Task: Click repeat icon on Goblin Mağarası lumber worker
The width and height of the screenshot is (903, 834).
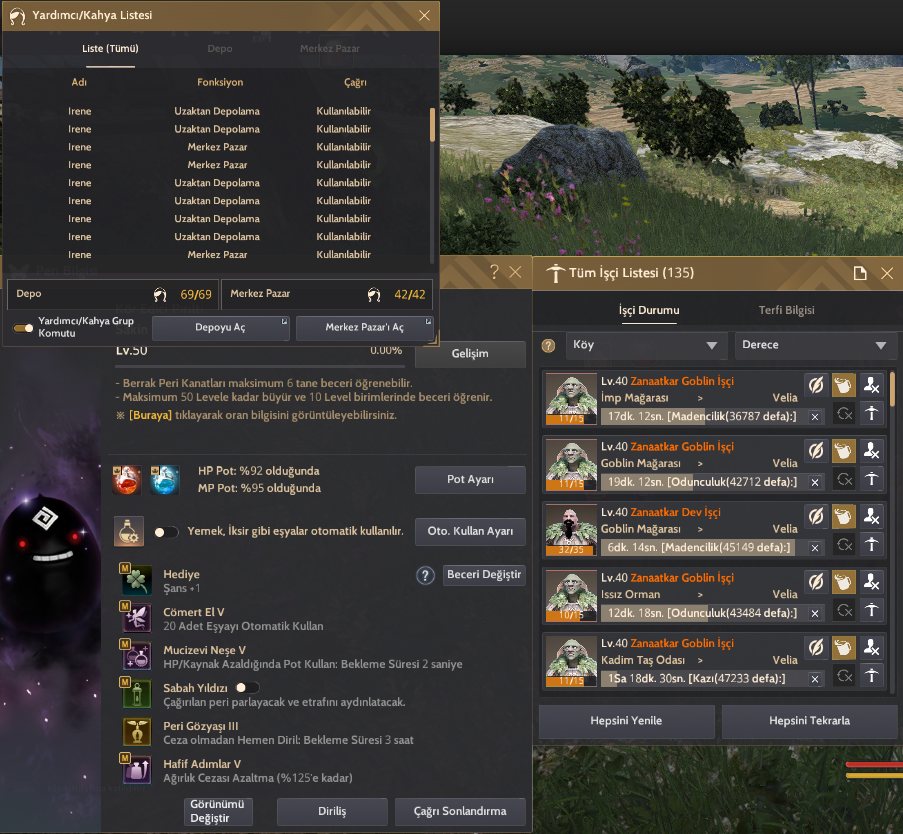Action: (844, 479)
